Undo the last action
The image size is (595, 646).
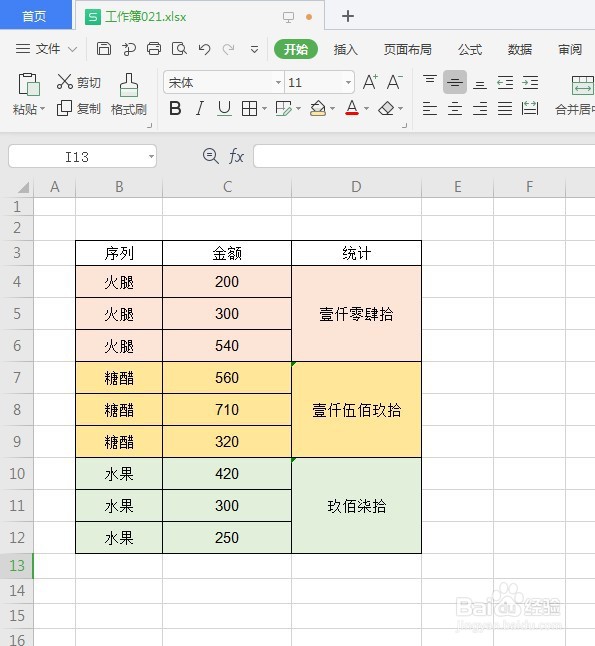coord(204,49)
